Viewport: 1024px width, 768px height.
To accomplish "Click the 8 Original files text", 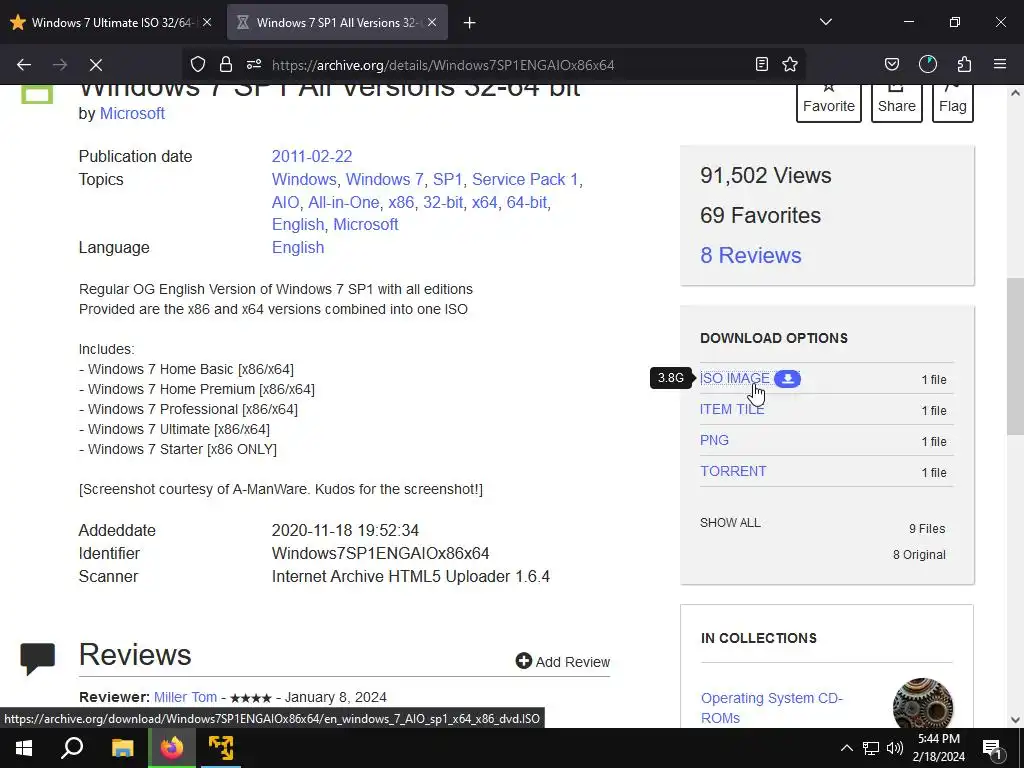I will (x=919, y=555).
